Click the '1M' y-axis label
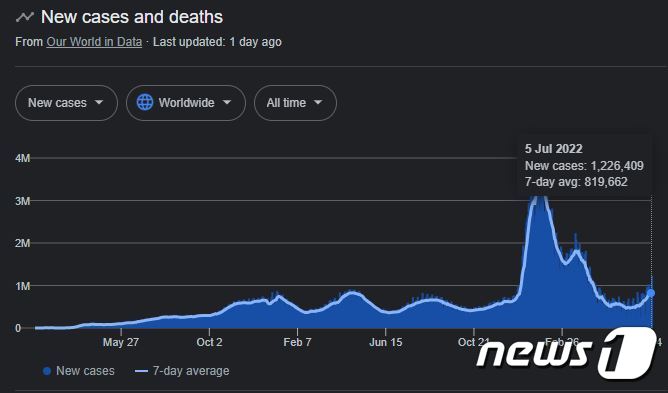 (x=23, y=286)
